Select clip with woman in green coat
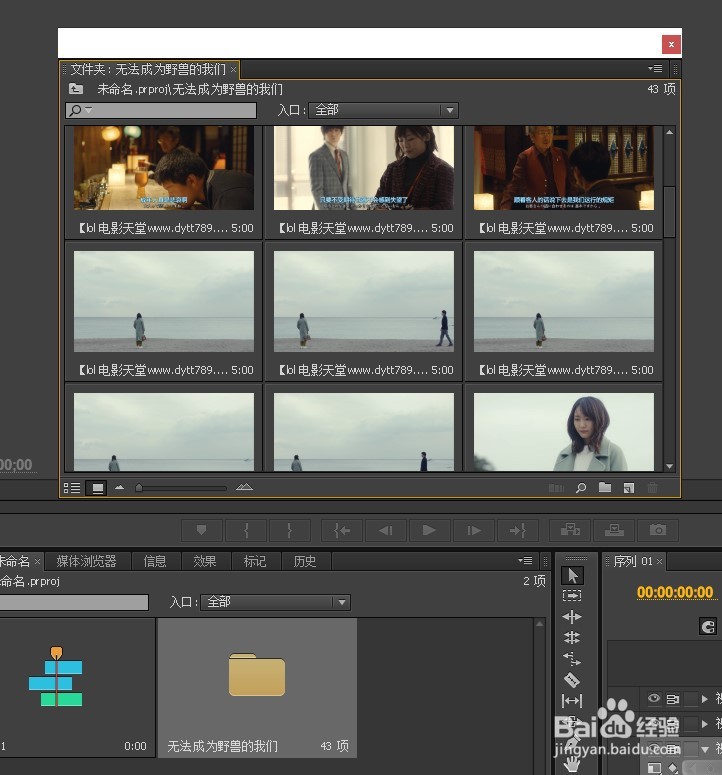722x775 pixels. pyautogui.click(x=564, y=431)
